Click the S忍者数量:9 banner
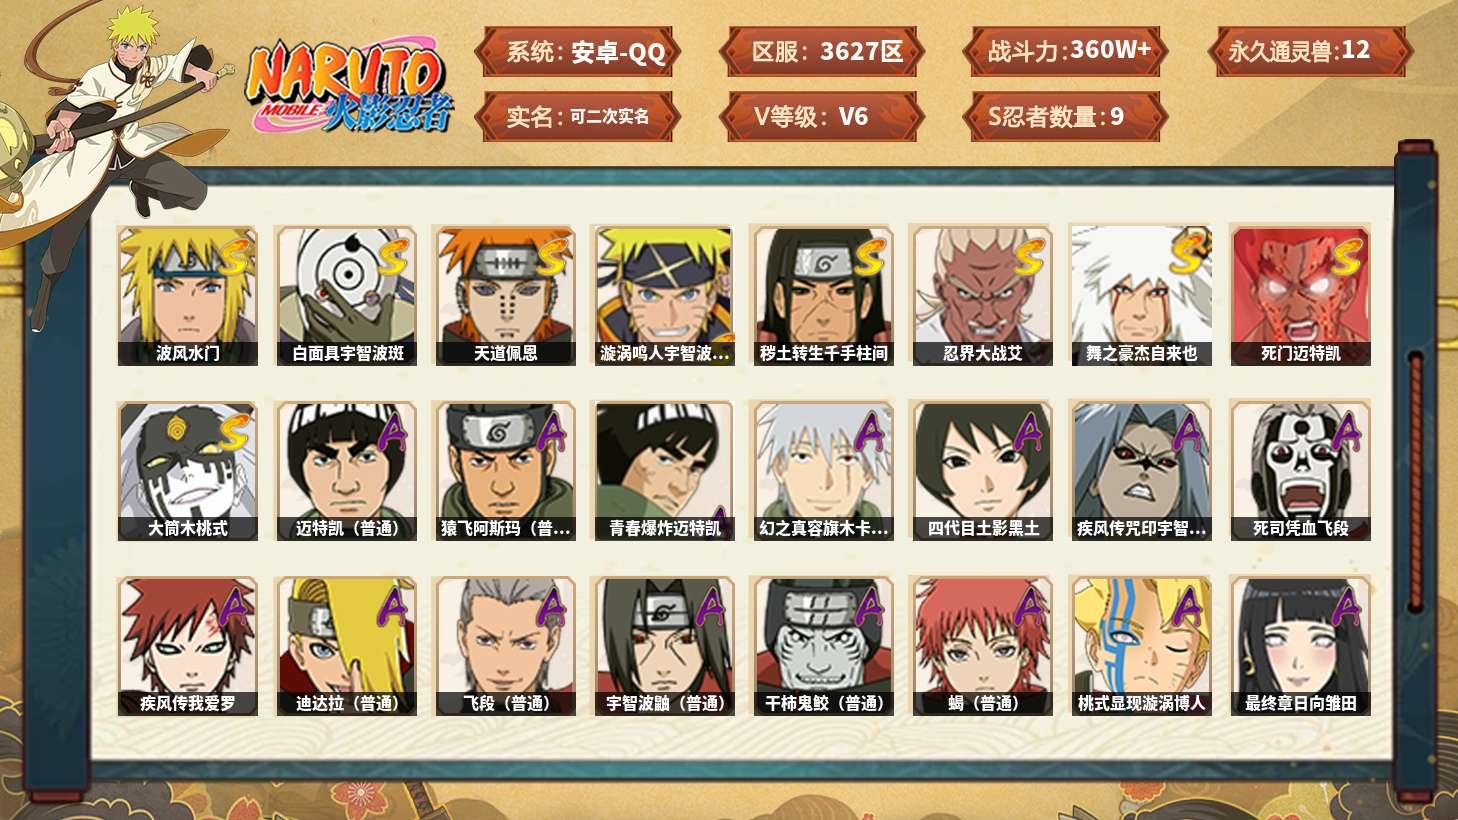Viewport: 1458px width, 820px height. [1065, 117]
